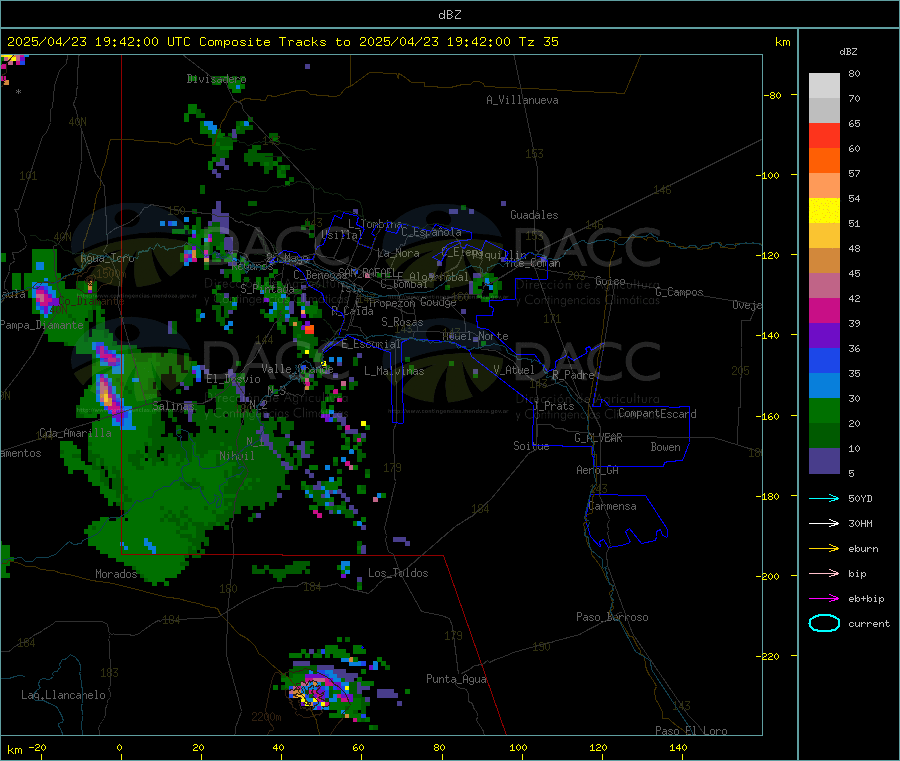Click the Bowen map label
The image size is (900, 761).
click(665, 447)
